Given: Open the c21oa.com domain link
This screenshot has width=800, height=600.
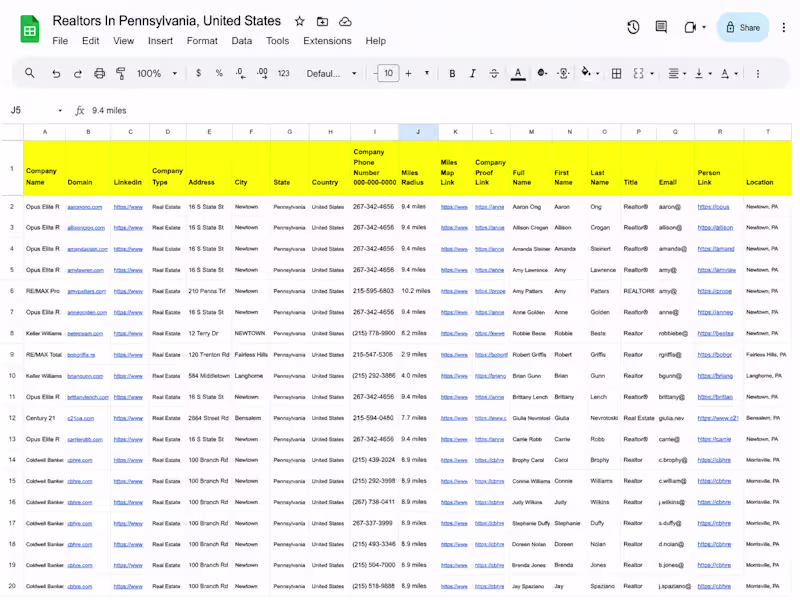Looking at the screenshot, I should 81,418.
